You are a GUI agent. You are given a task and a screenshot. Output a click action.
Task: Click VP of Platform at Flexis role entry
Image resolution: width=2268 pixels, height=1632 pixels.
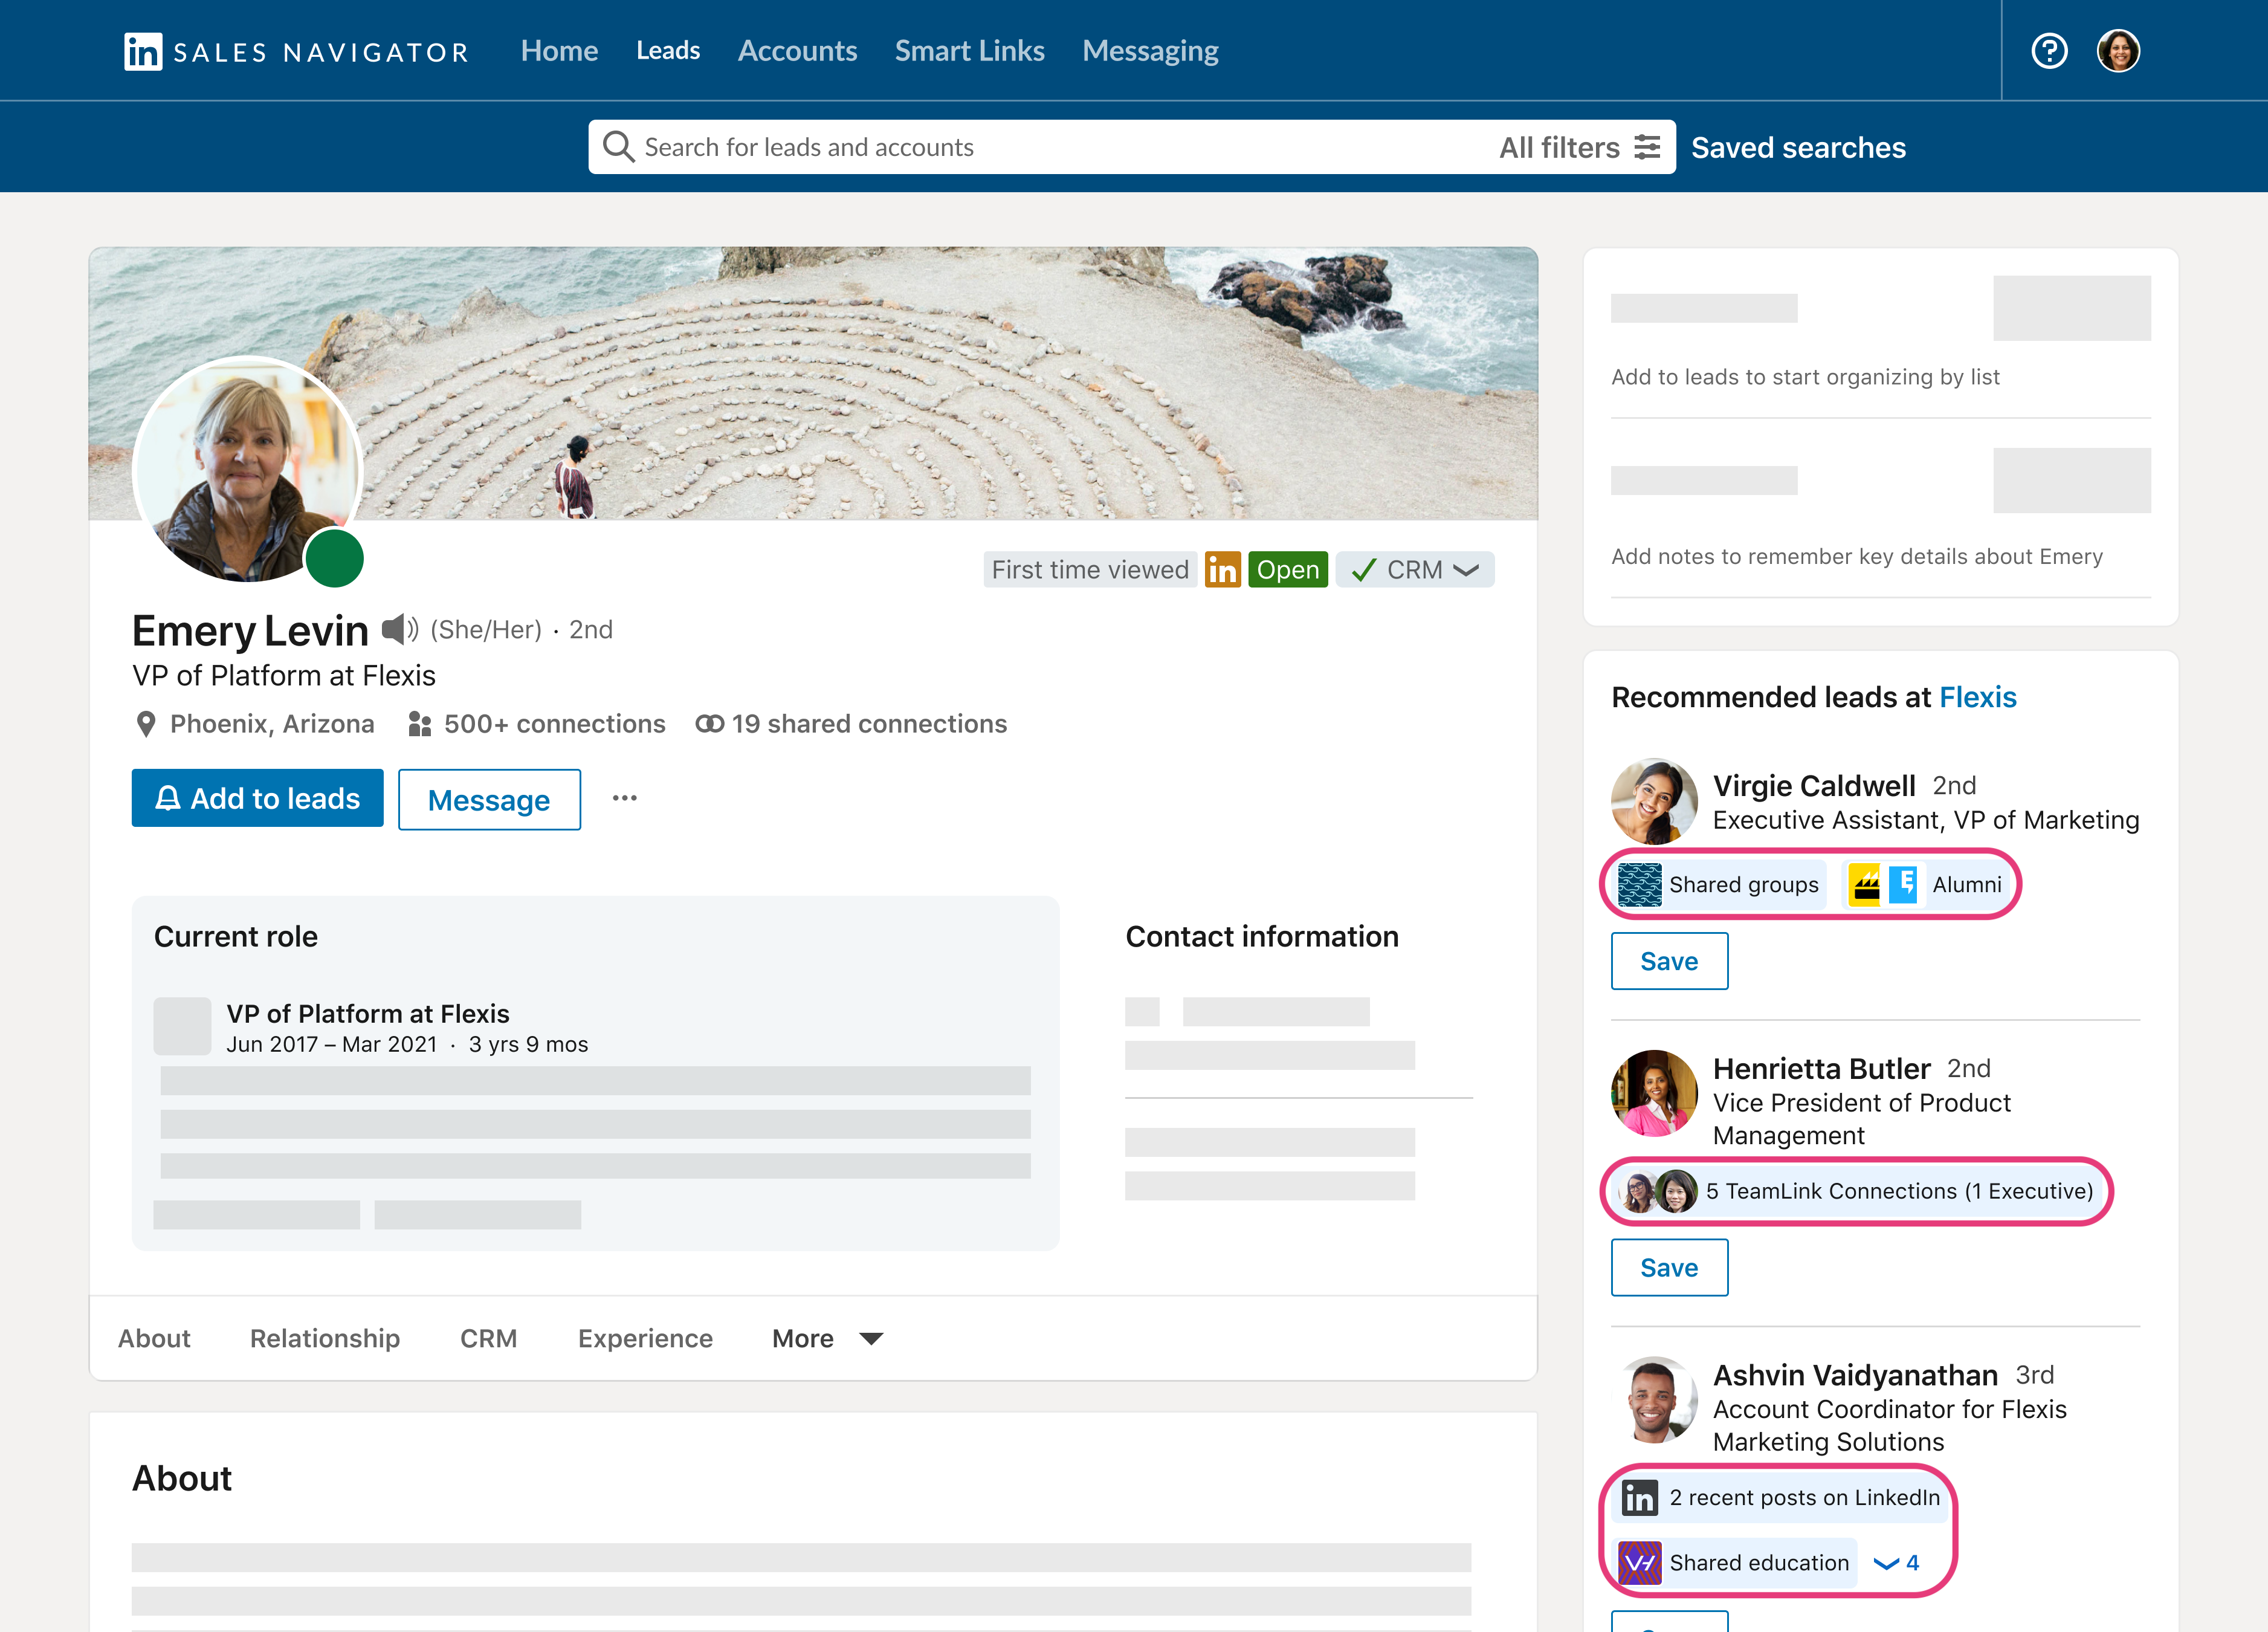[367, 1014]
